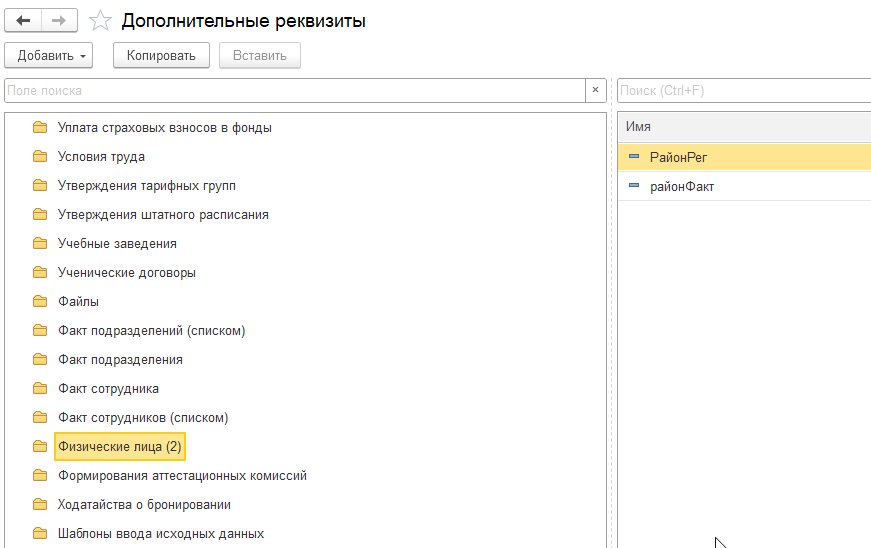Click folder icon next to Ходатайства о бронировании
Screen dimensions: 871x548
(40, 504)
